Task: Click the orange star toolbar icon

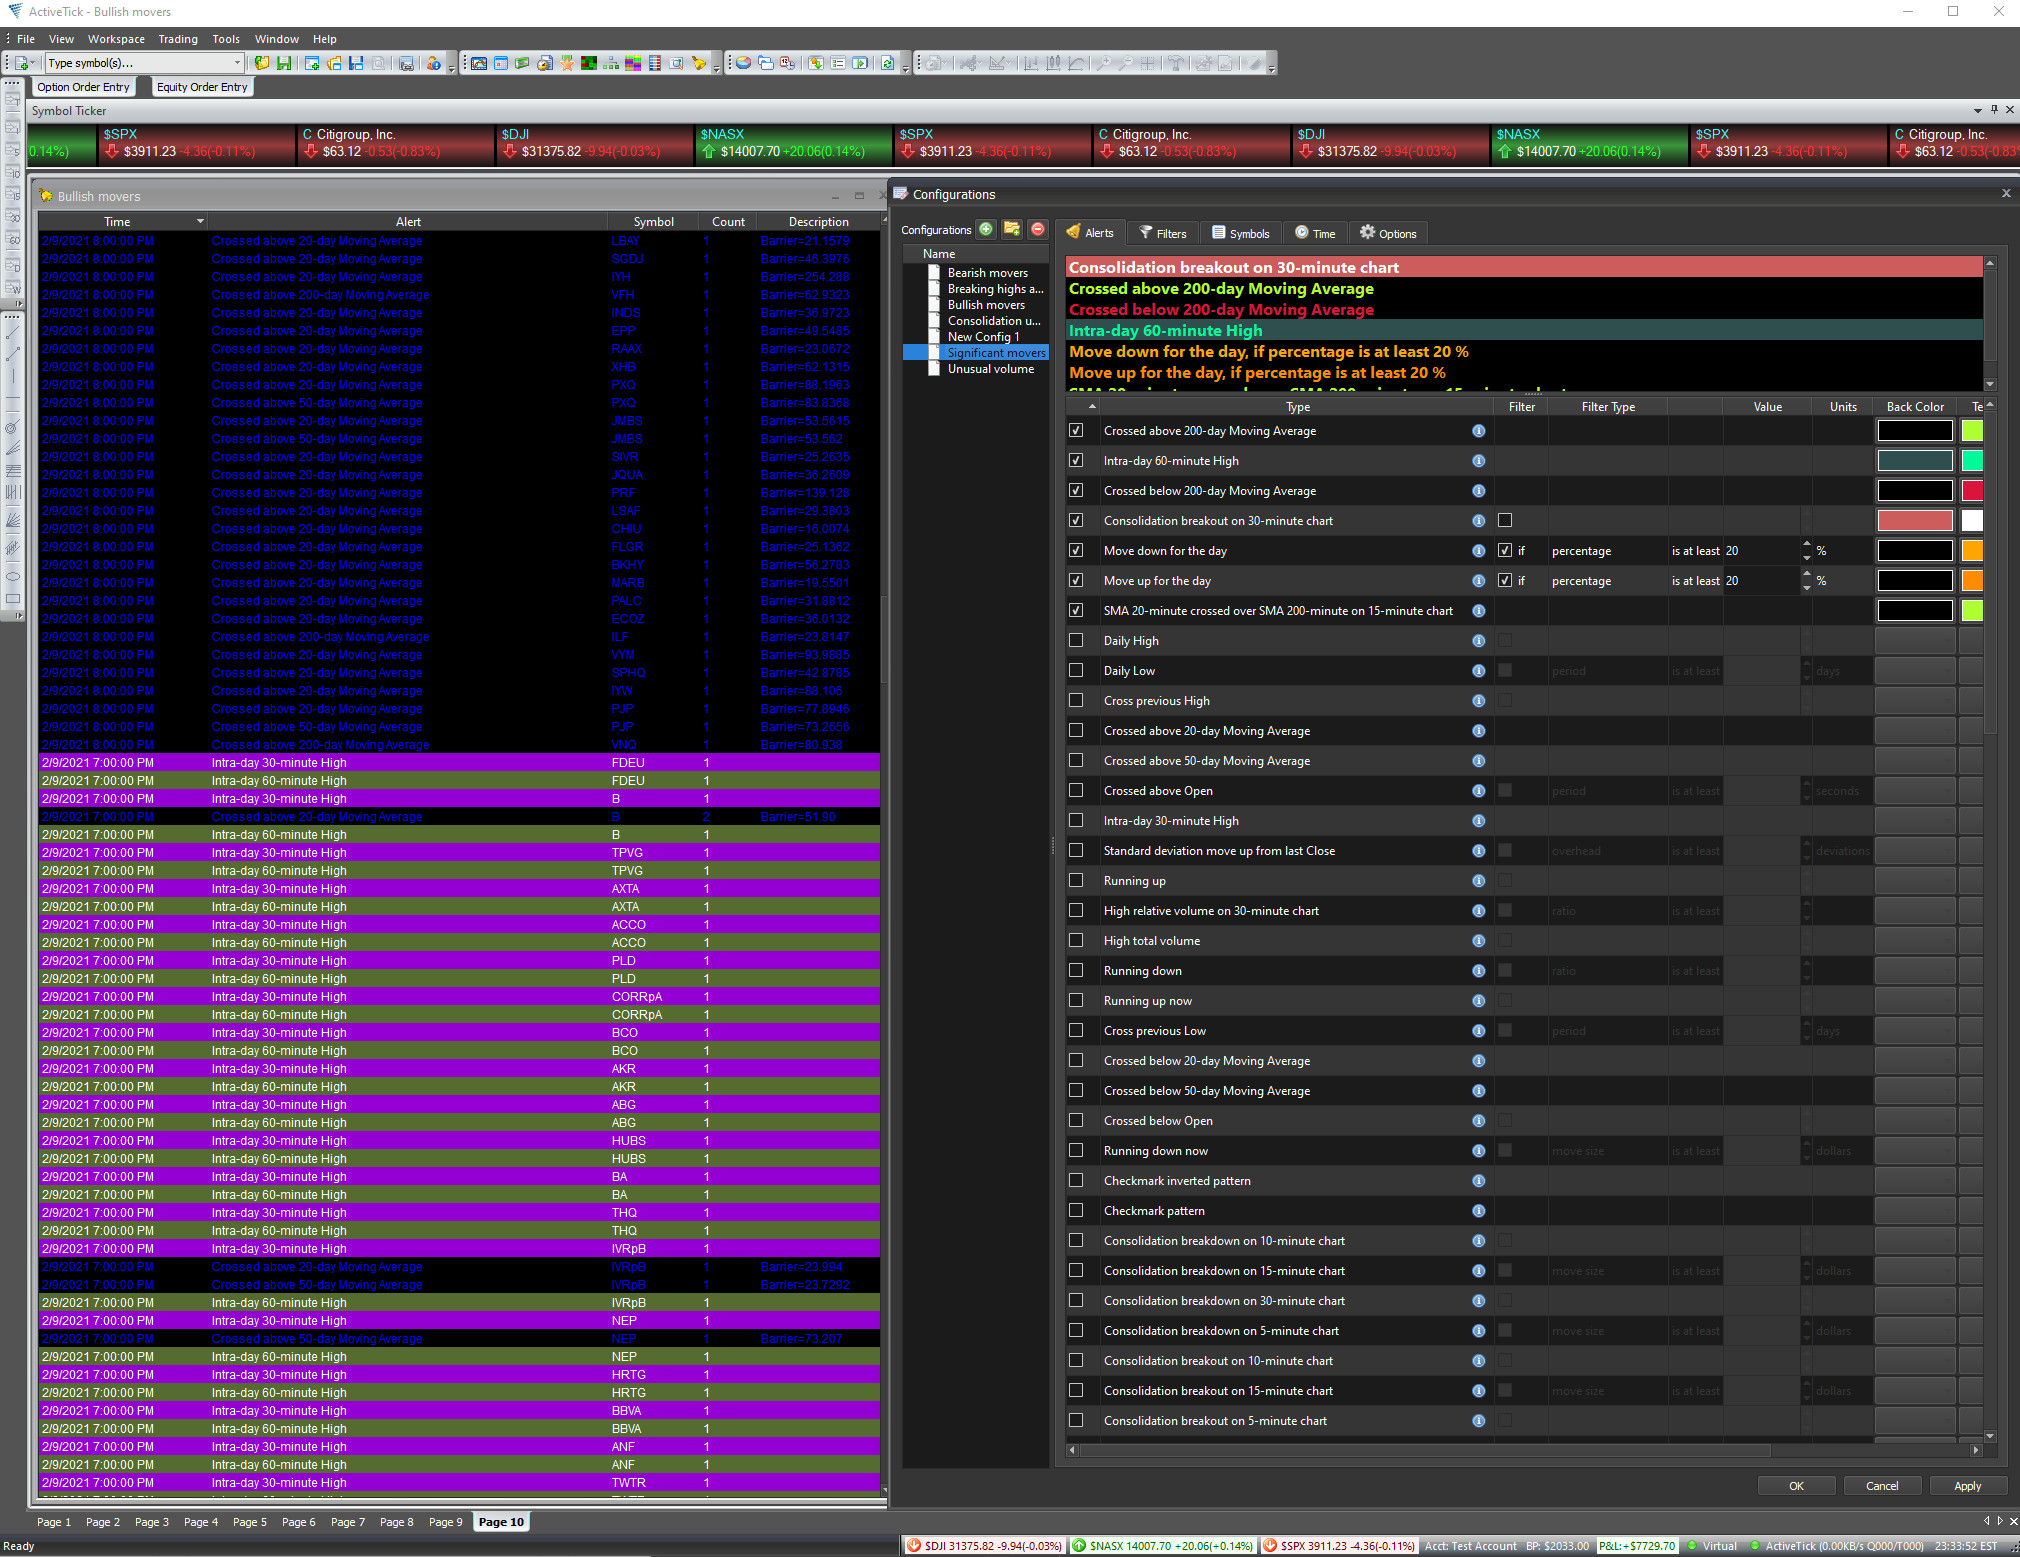Action: click(x=567, y=63)
